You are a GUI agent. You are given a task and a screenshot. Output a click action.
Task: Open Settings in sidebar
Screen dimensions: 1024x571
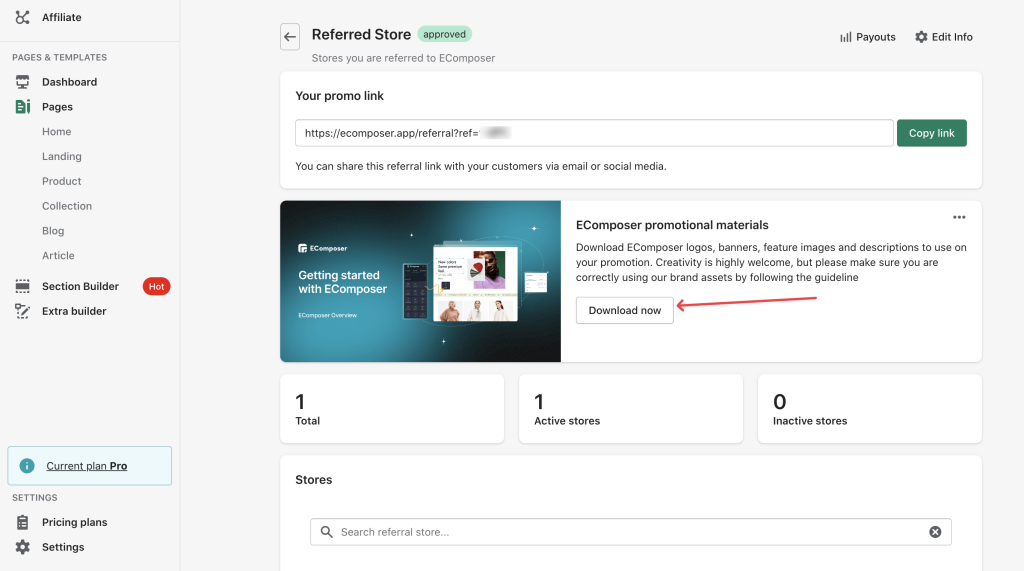[63, 547]
